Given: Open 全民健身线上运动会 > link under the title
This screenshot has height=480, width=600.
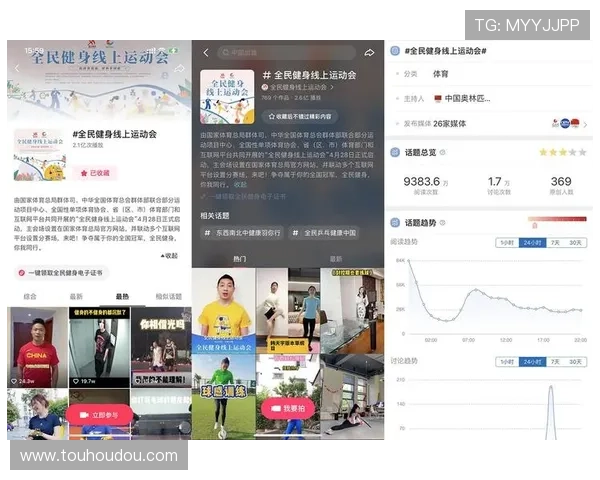Looking at the screenshot, I should (298, 87).
